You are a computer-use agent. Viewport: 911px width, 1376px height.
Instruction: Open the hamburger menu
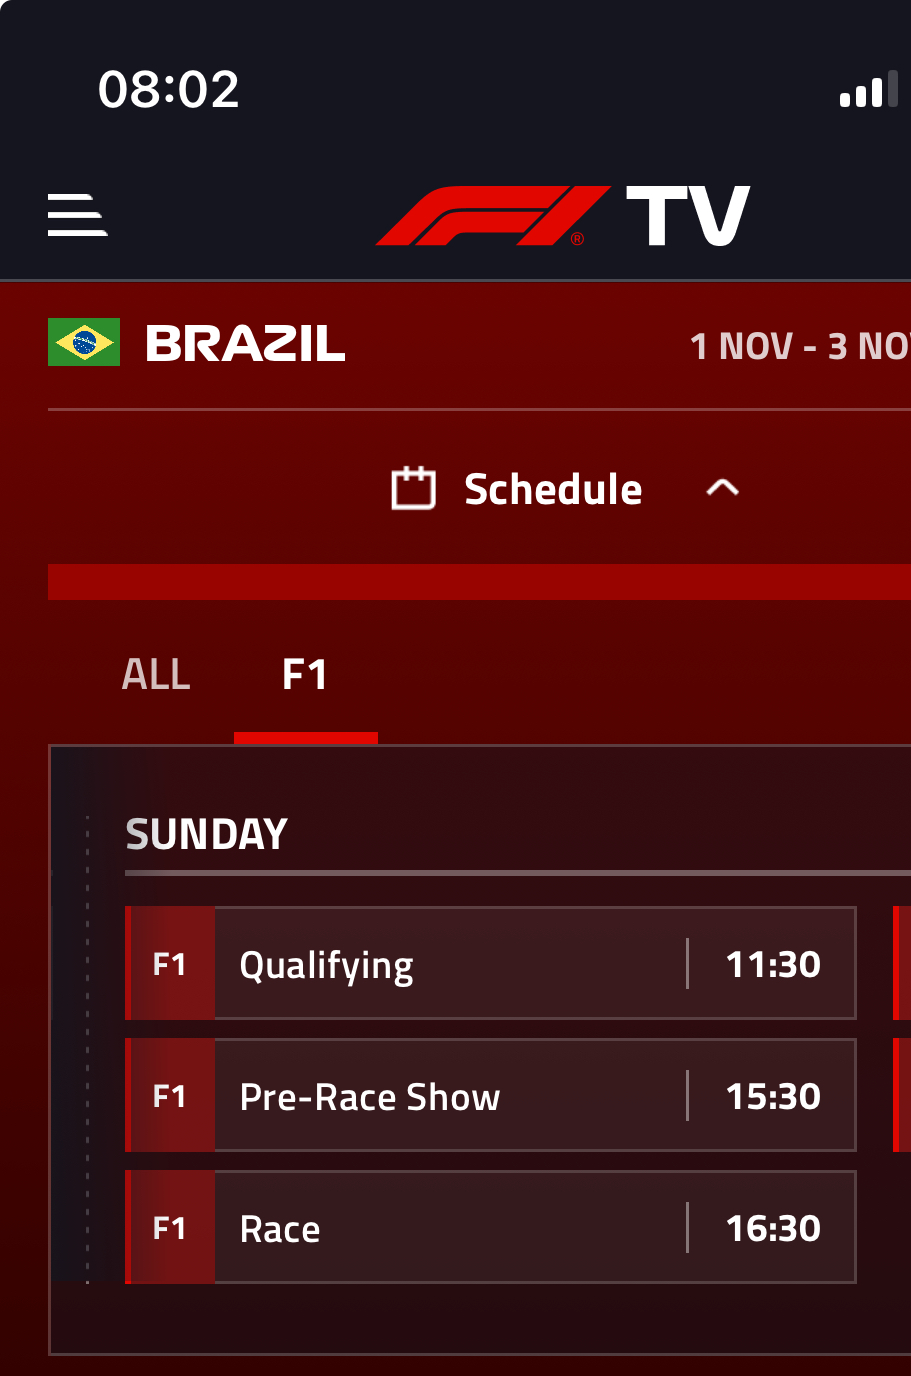tap(77, 215)
